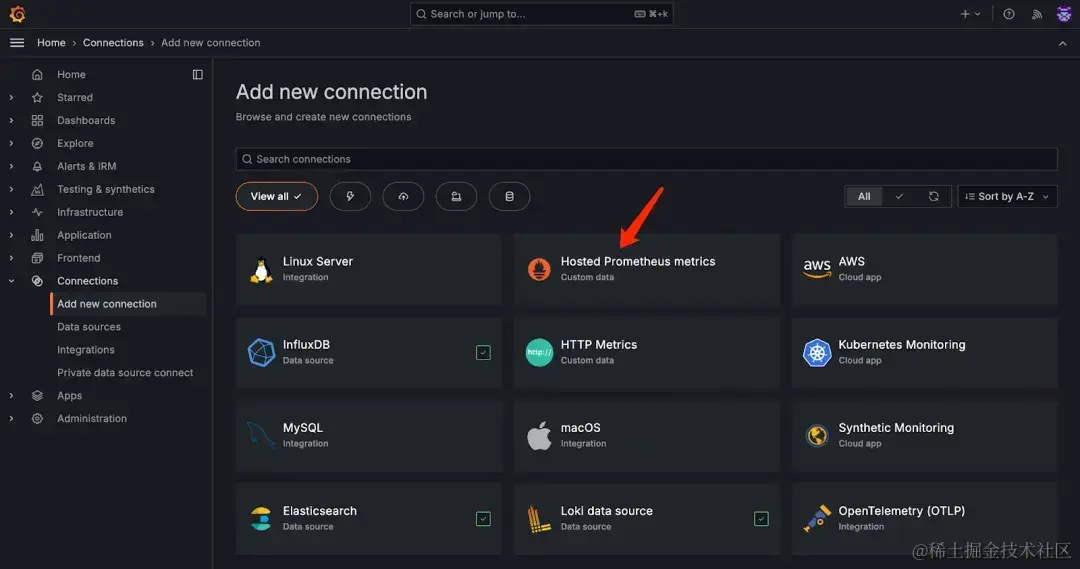
Task: Open the HTTP Metrics card
Action: (x=647, y=353)
